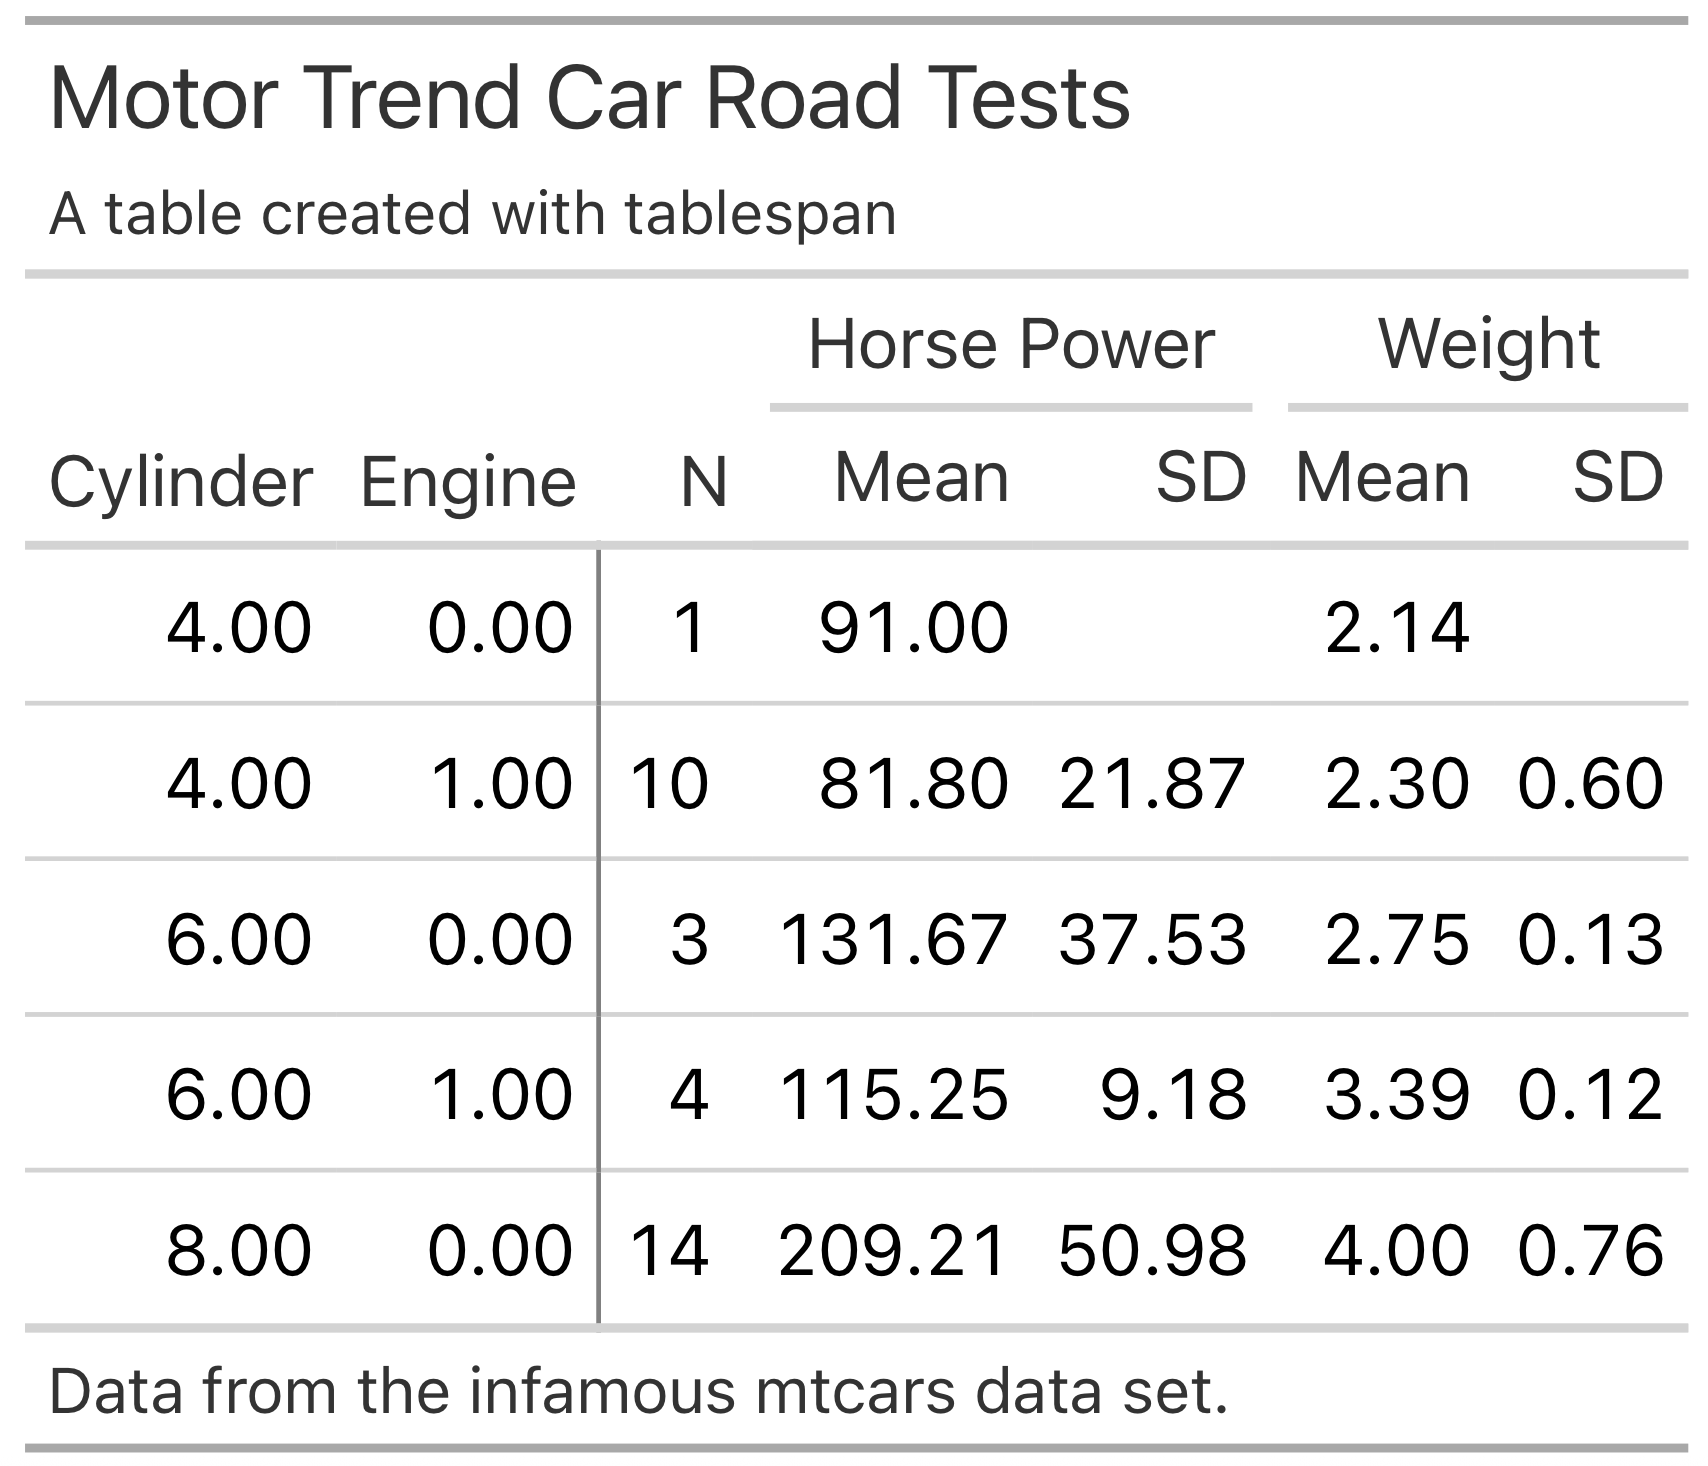Select the Horse Power SD cell 21.87

pyautogui.click(x=1152, y=783)
